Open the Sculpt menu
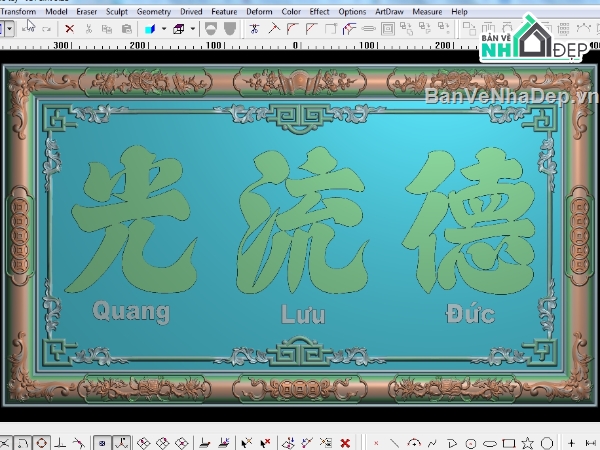Viewport: 600px width, 450px height. tap(117, 12)
